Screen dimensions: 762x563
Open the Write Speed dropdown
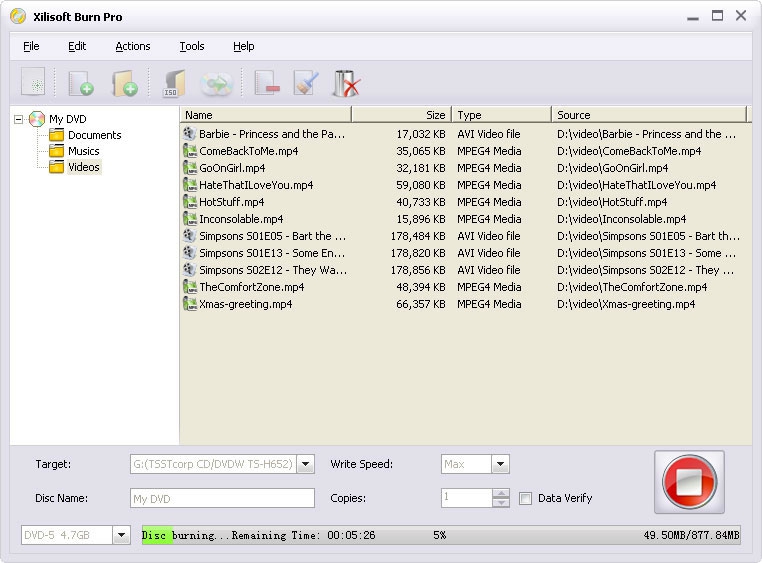pyautogui.click(x=500, y=464)
